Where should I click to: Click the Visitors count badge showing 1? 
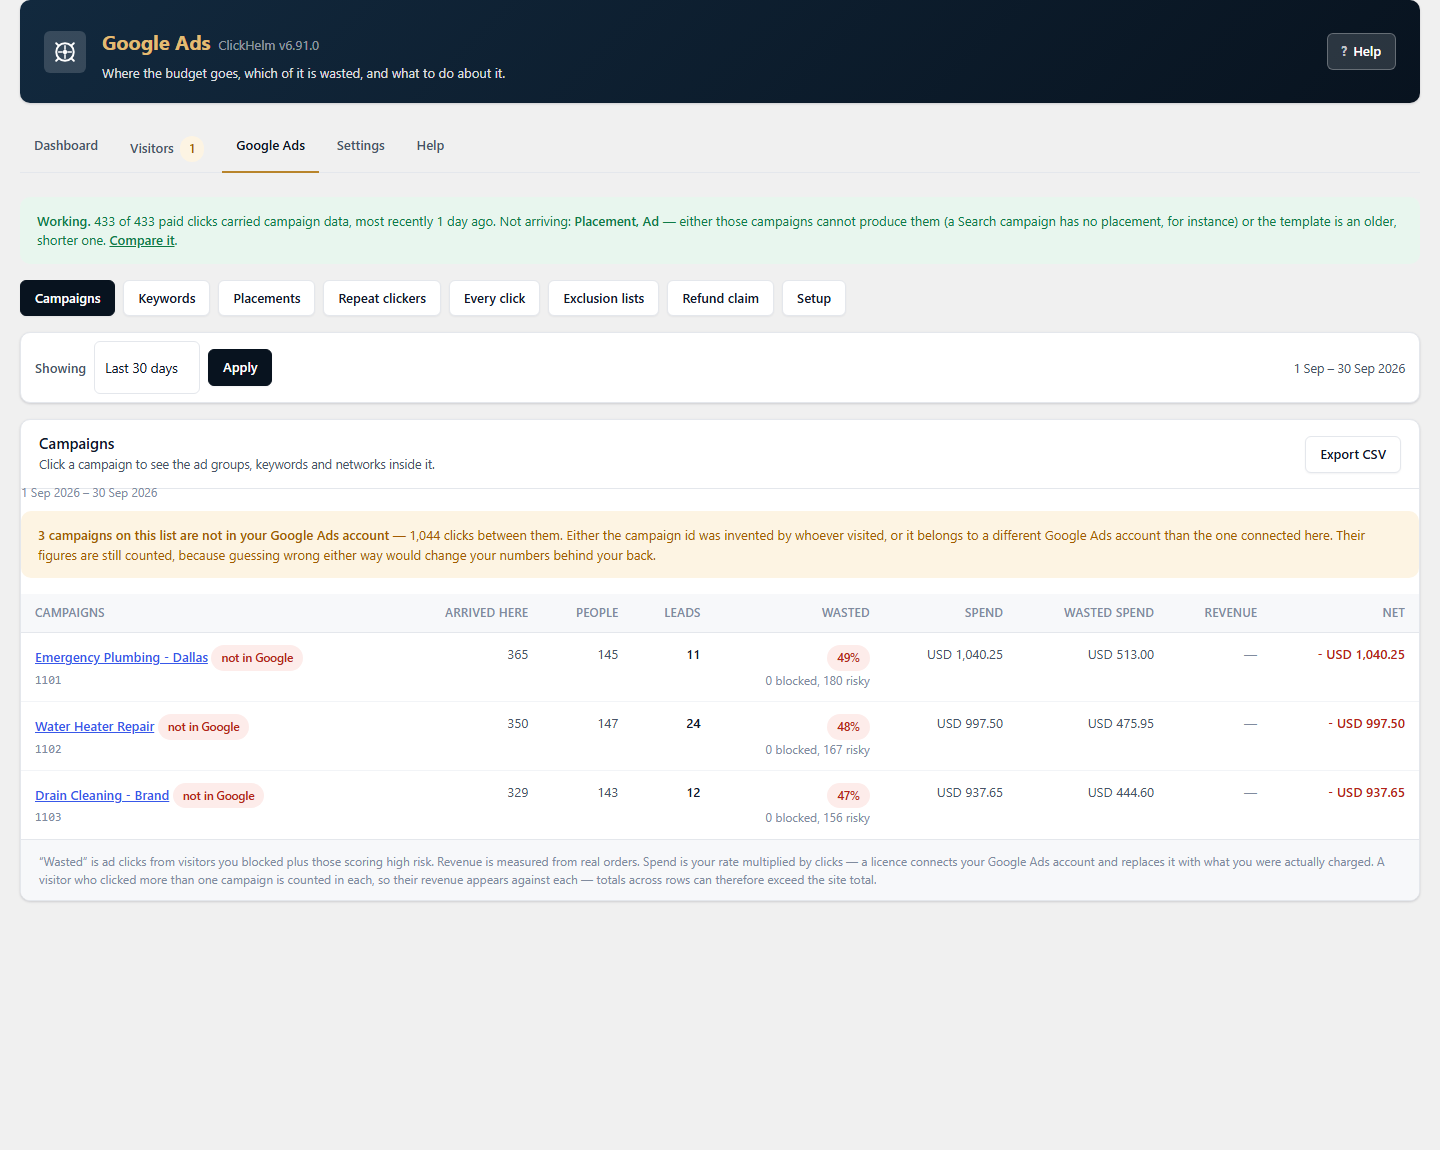[x=192, y=149]
